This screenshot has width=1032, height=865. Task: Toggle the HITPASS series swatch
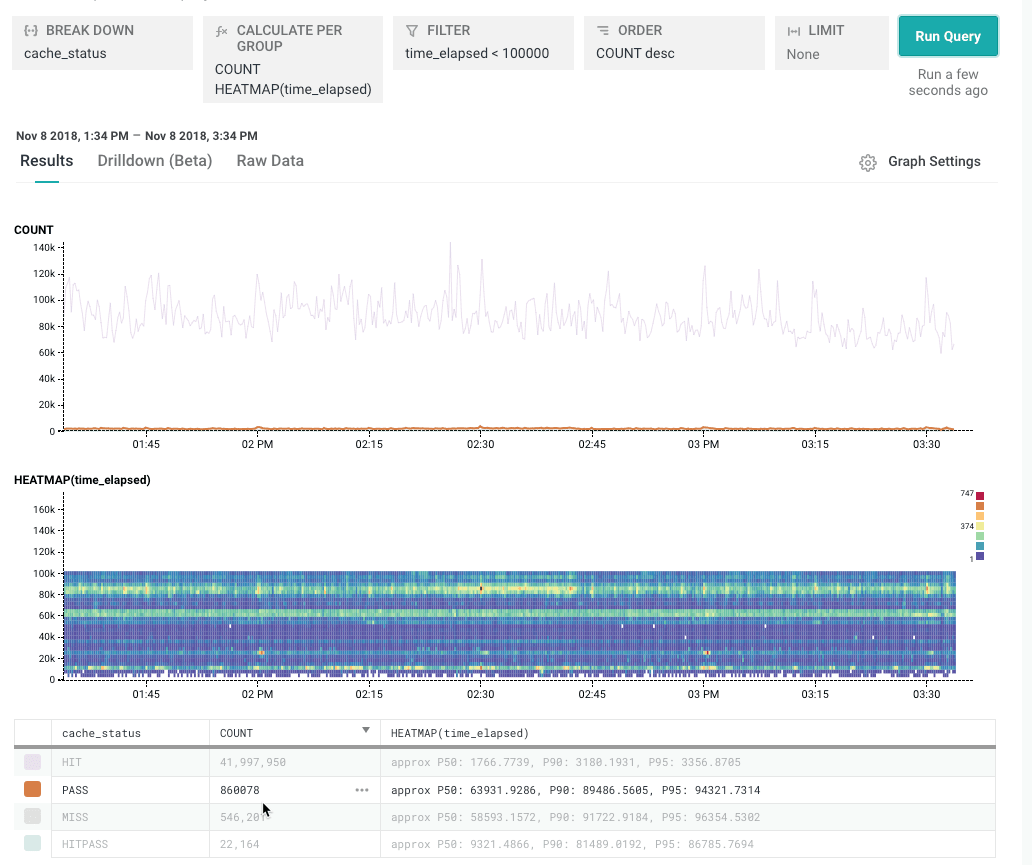32,844
